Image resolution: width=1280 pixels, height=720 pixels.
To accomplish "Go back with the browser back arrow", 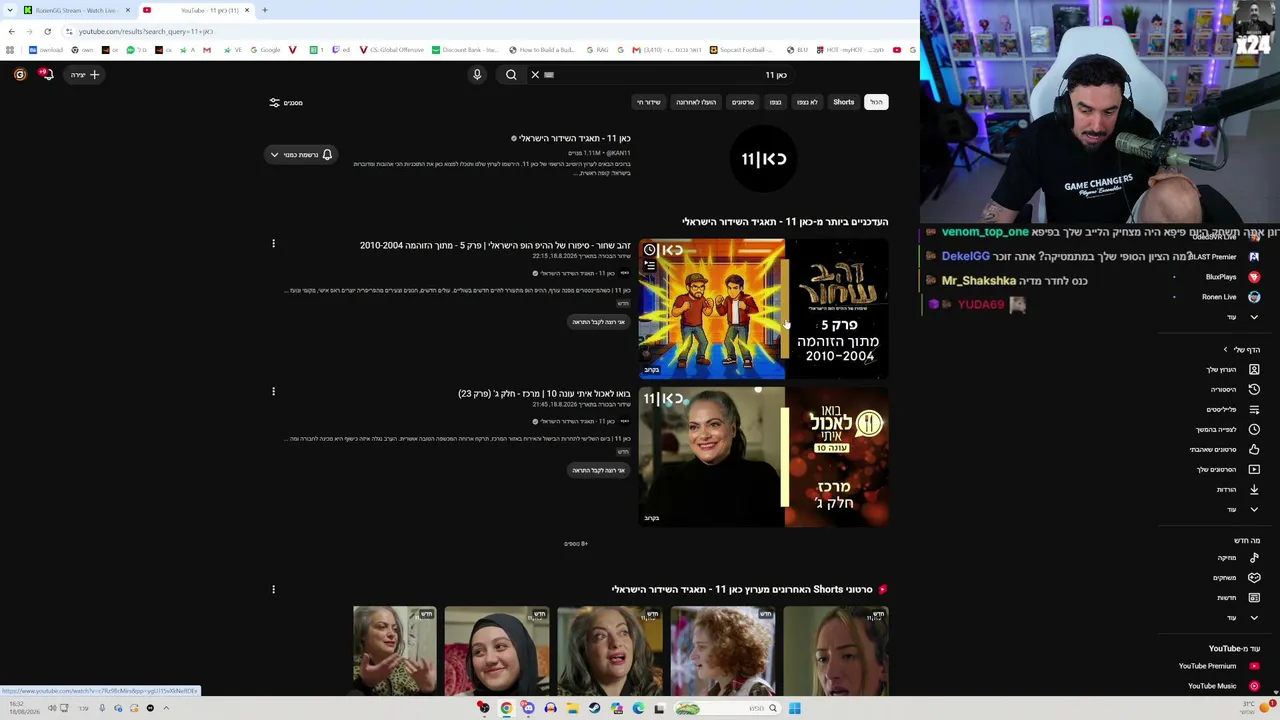I will pos(11,31).
